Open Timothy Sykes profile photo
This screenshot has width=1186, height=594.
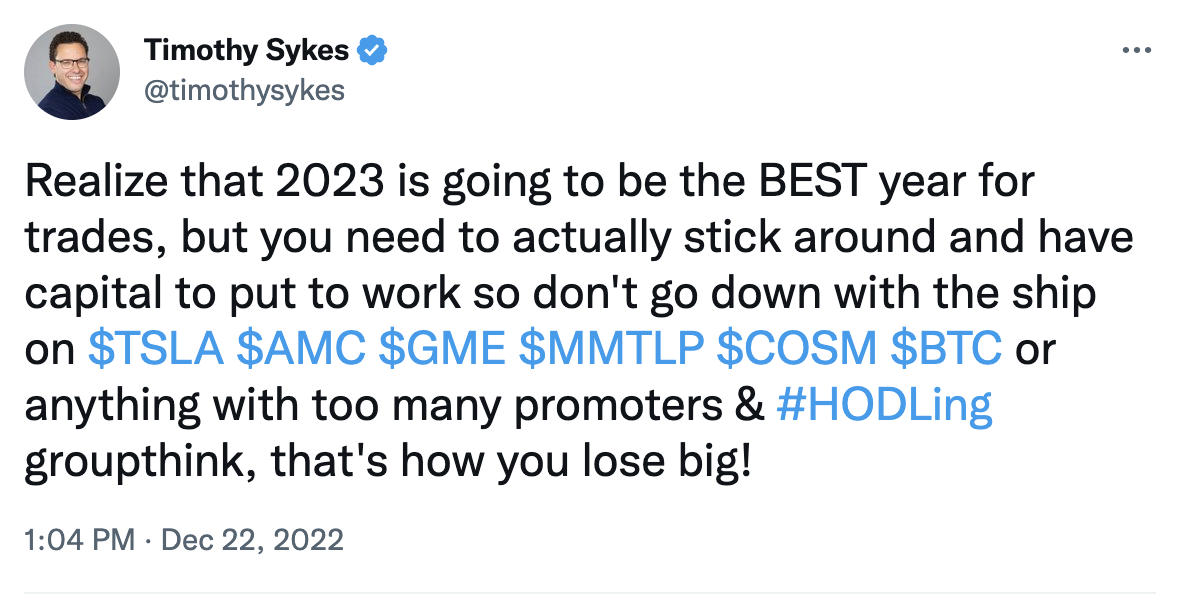tap(72, 72)
